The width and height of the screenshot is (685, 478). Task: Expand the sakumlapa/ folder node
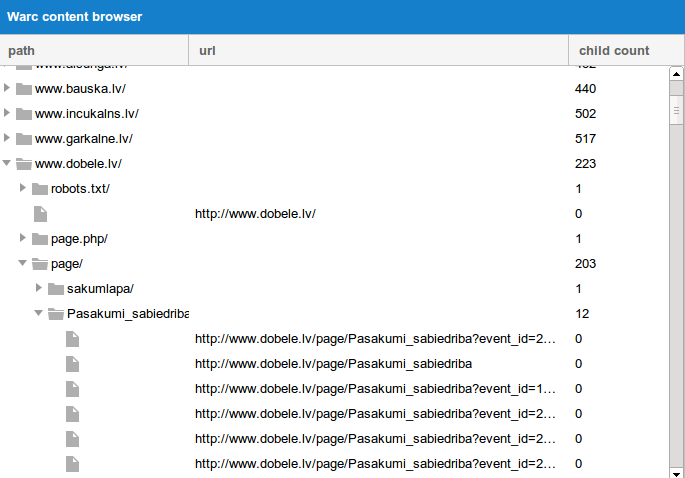click(x=38, y=287)
